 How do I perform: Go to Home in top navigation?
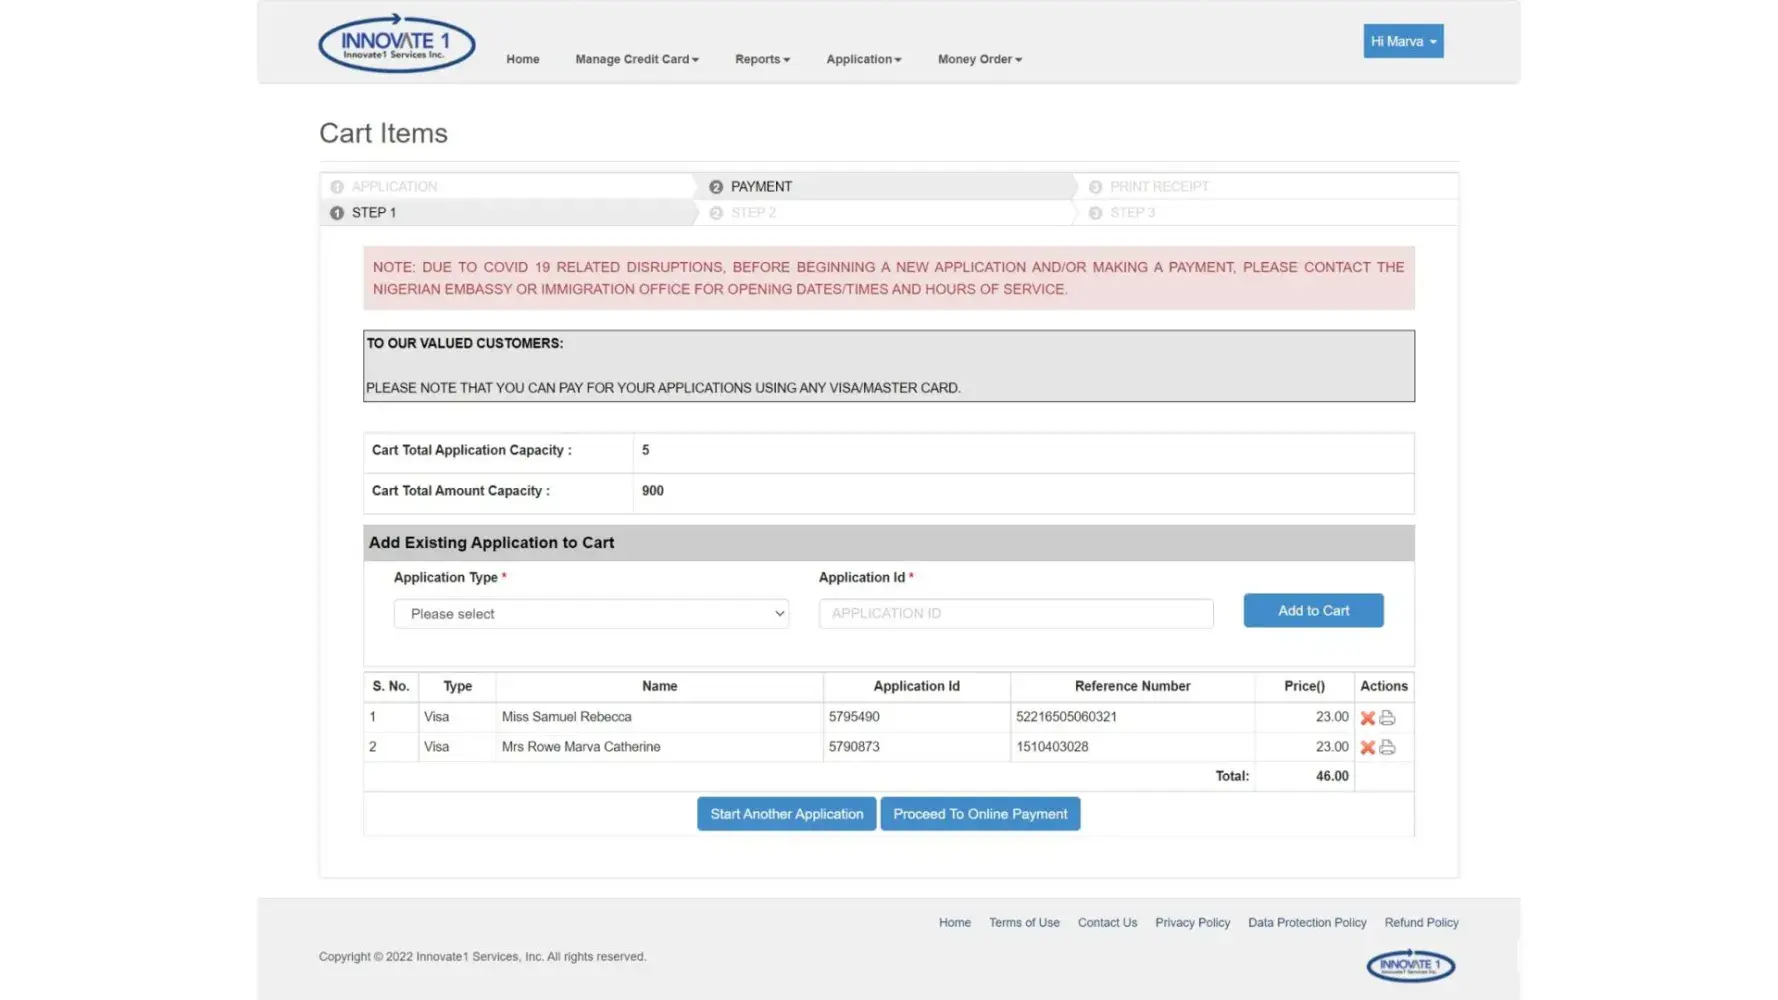[522, 59]
